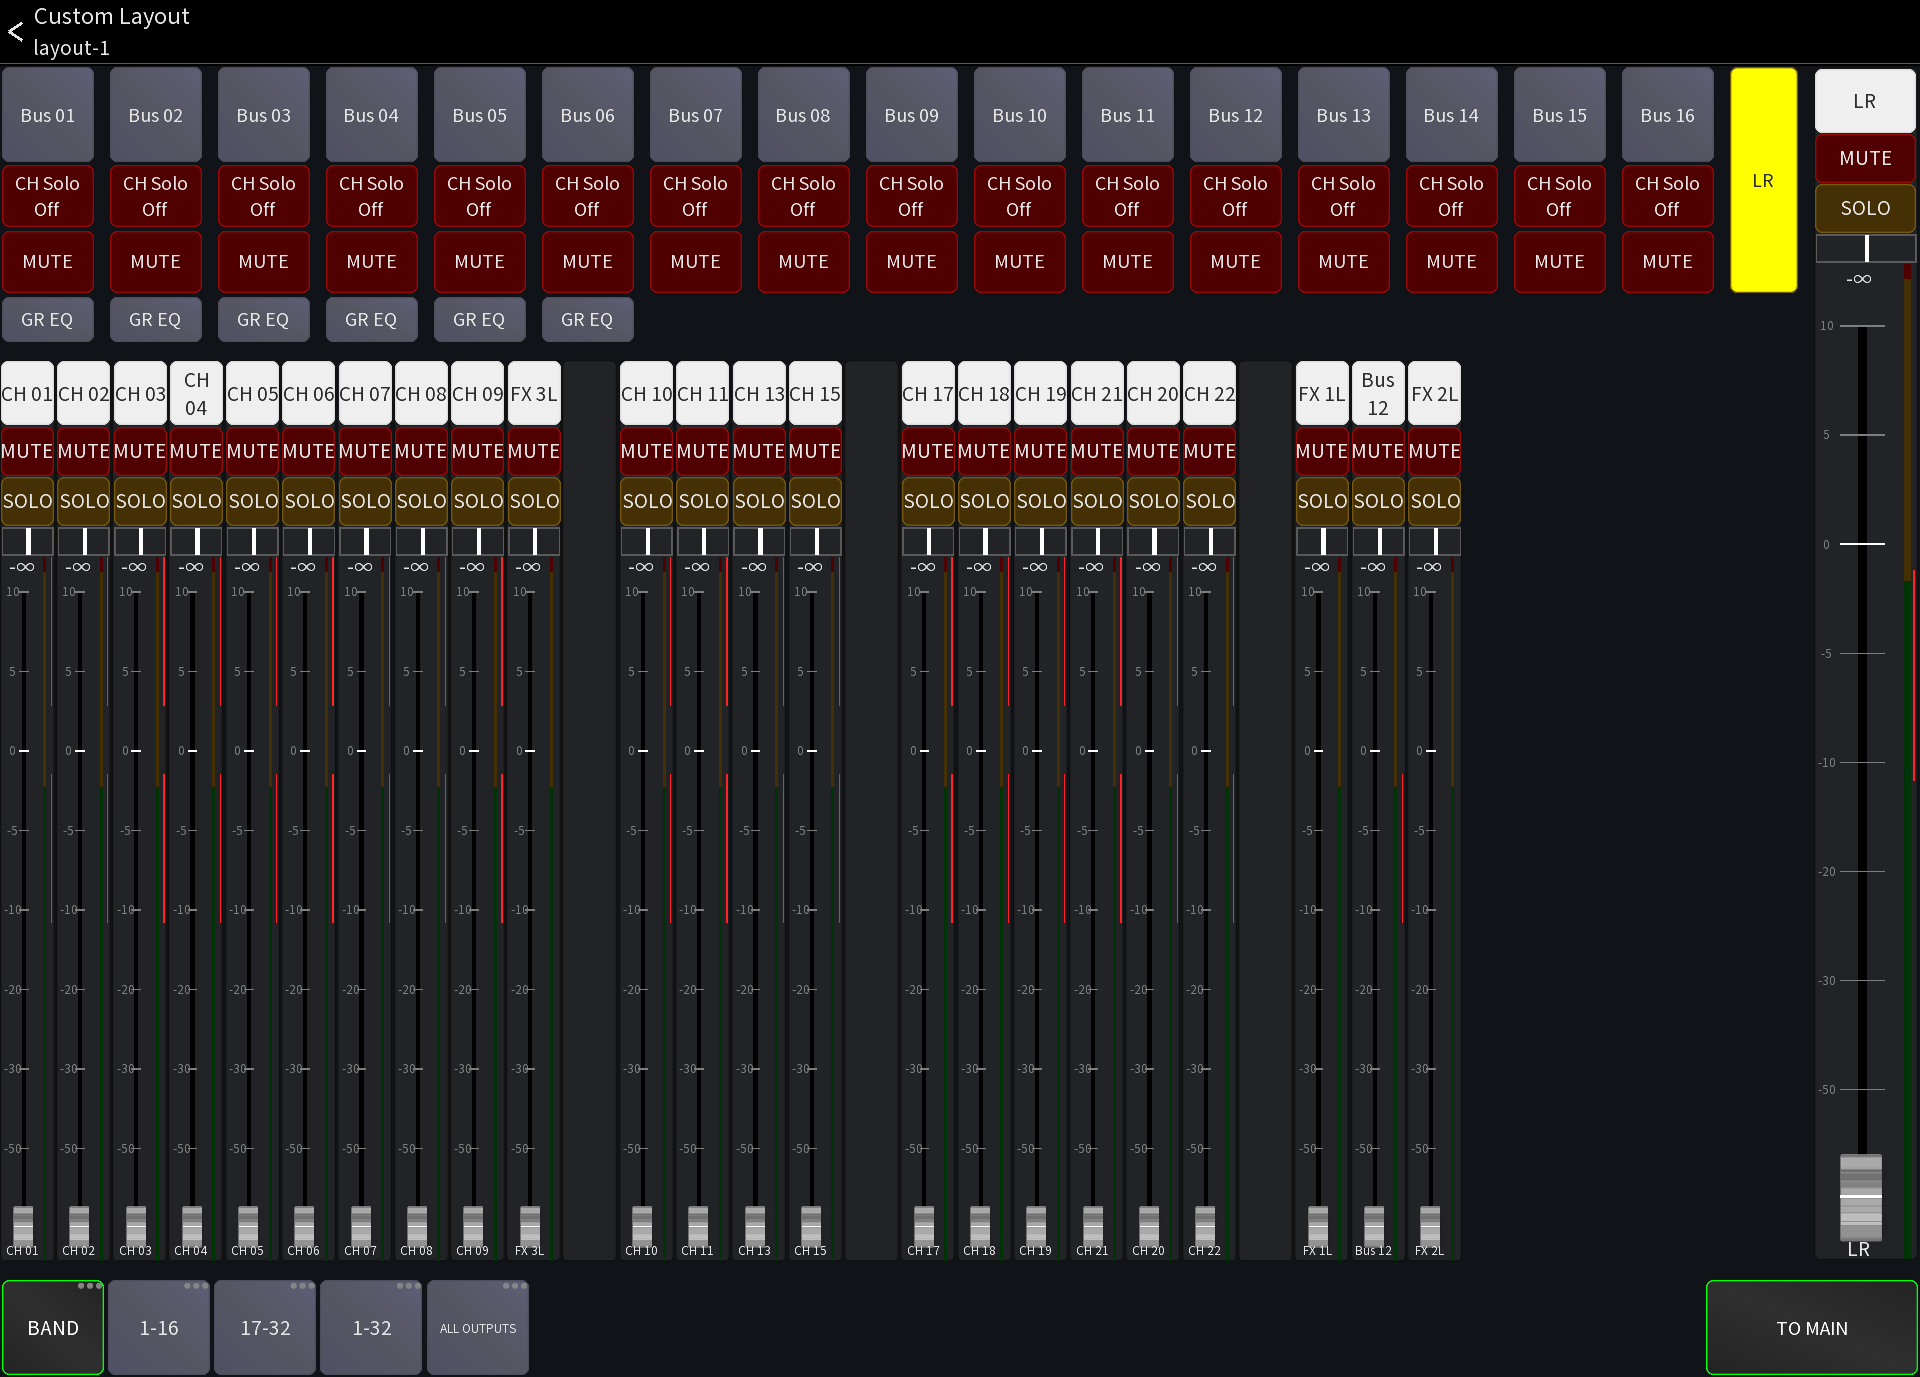The width and height of the screenshot is (1920, 1377).
Task: Switch to the 17-32 tab
Action: (264, 1327)
